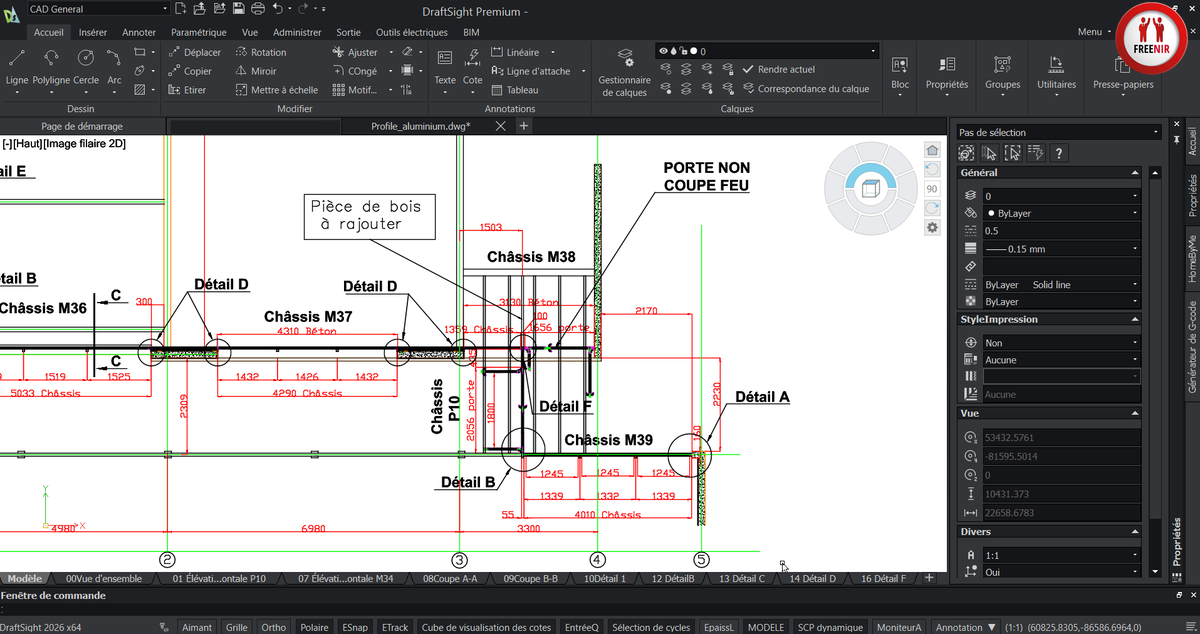Click the Déplacer (move) tool
This screenshot has height=634, width=1200.
[193, 52]
